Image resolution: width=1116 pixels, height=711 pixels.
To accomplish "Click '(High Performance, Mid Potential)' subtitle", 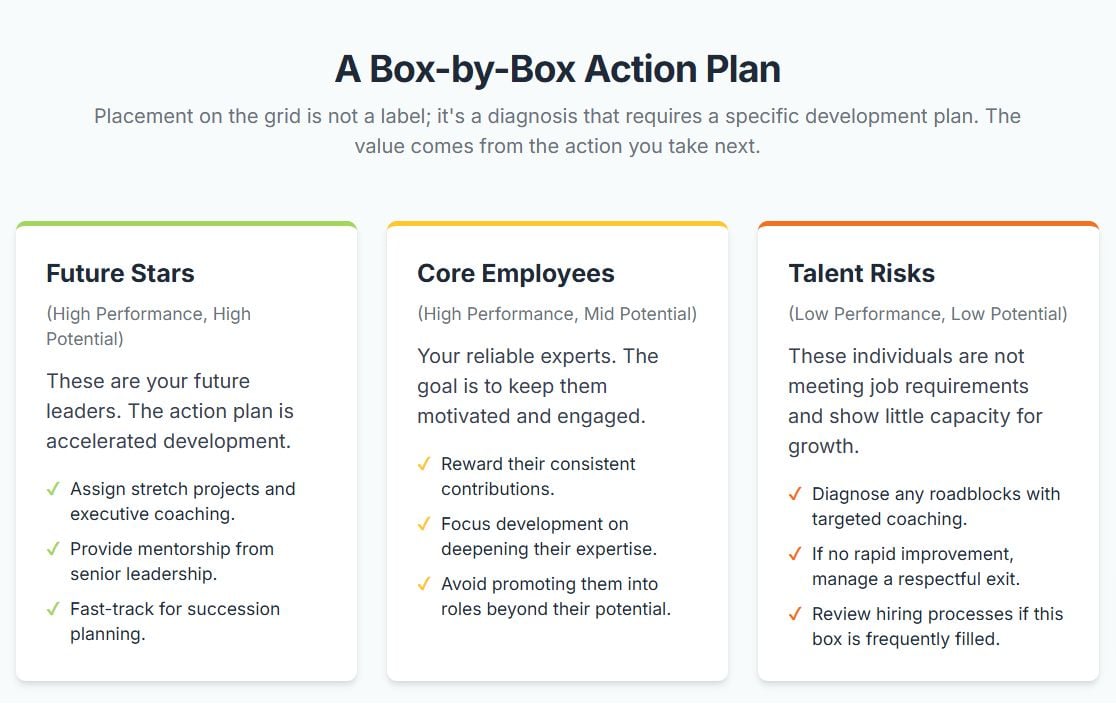I will (557, 314).
